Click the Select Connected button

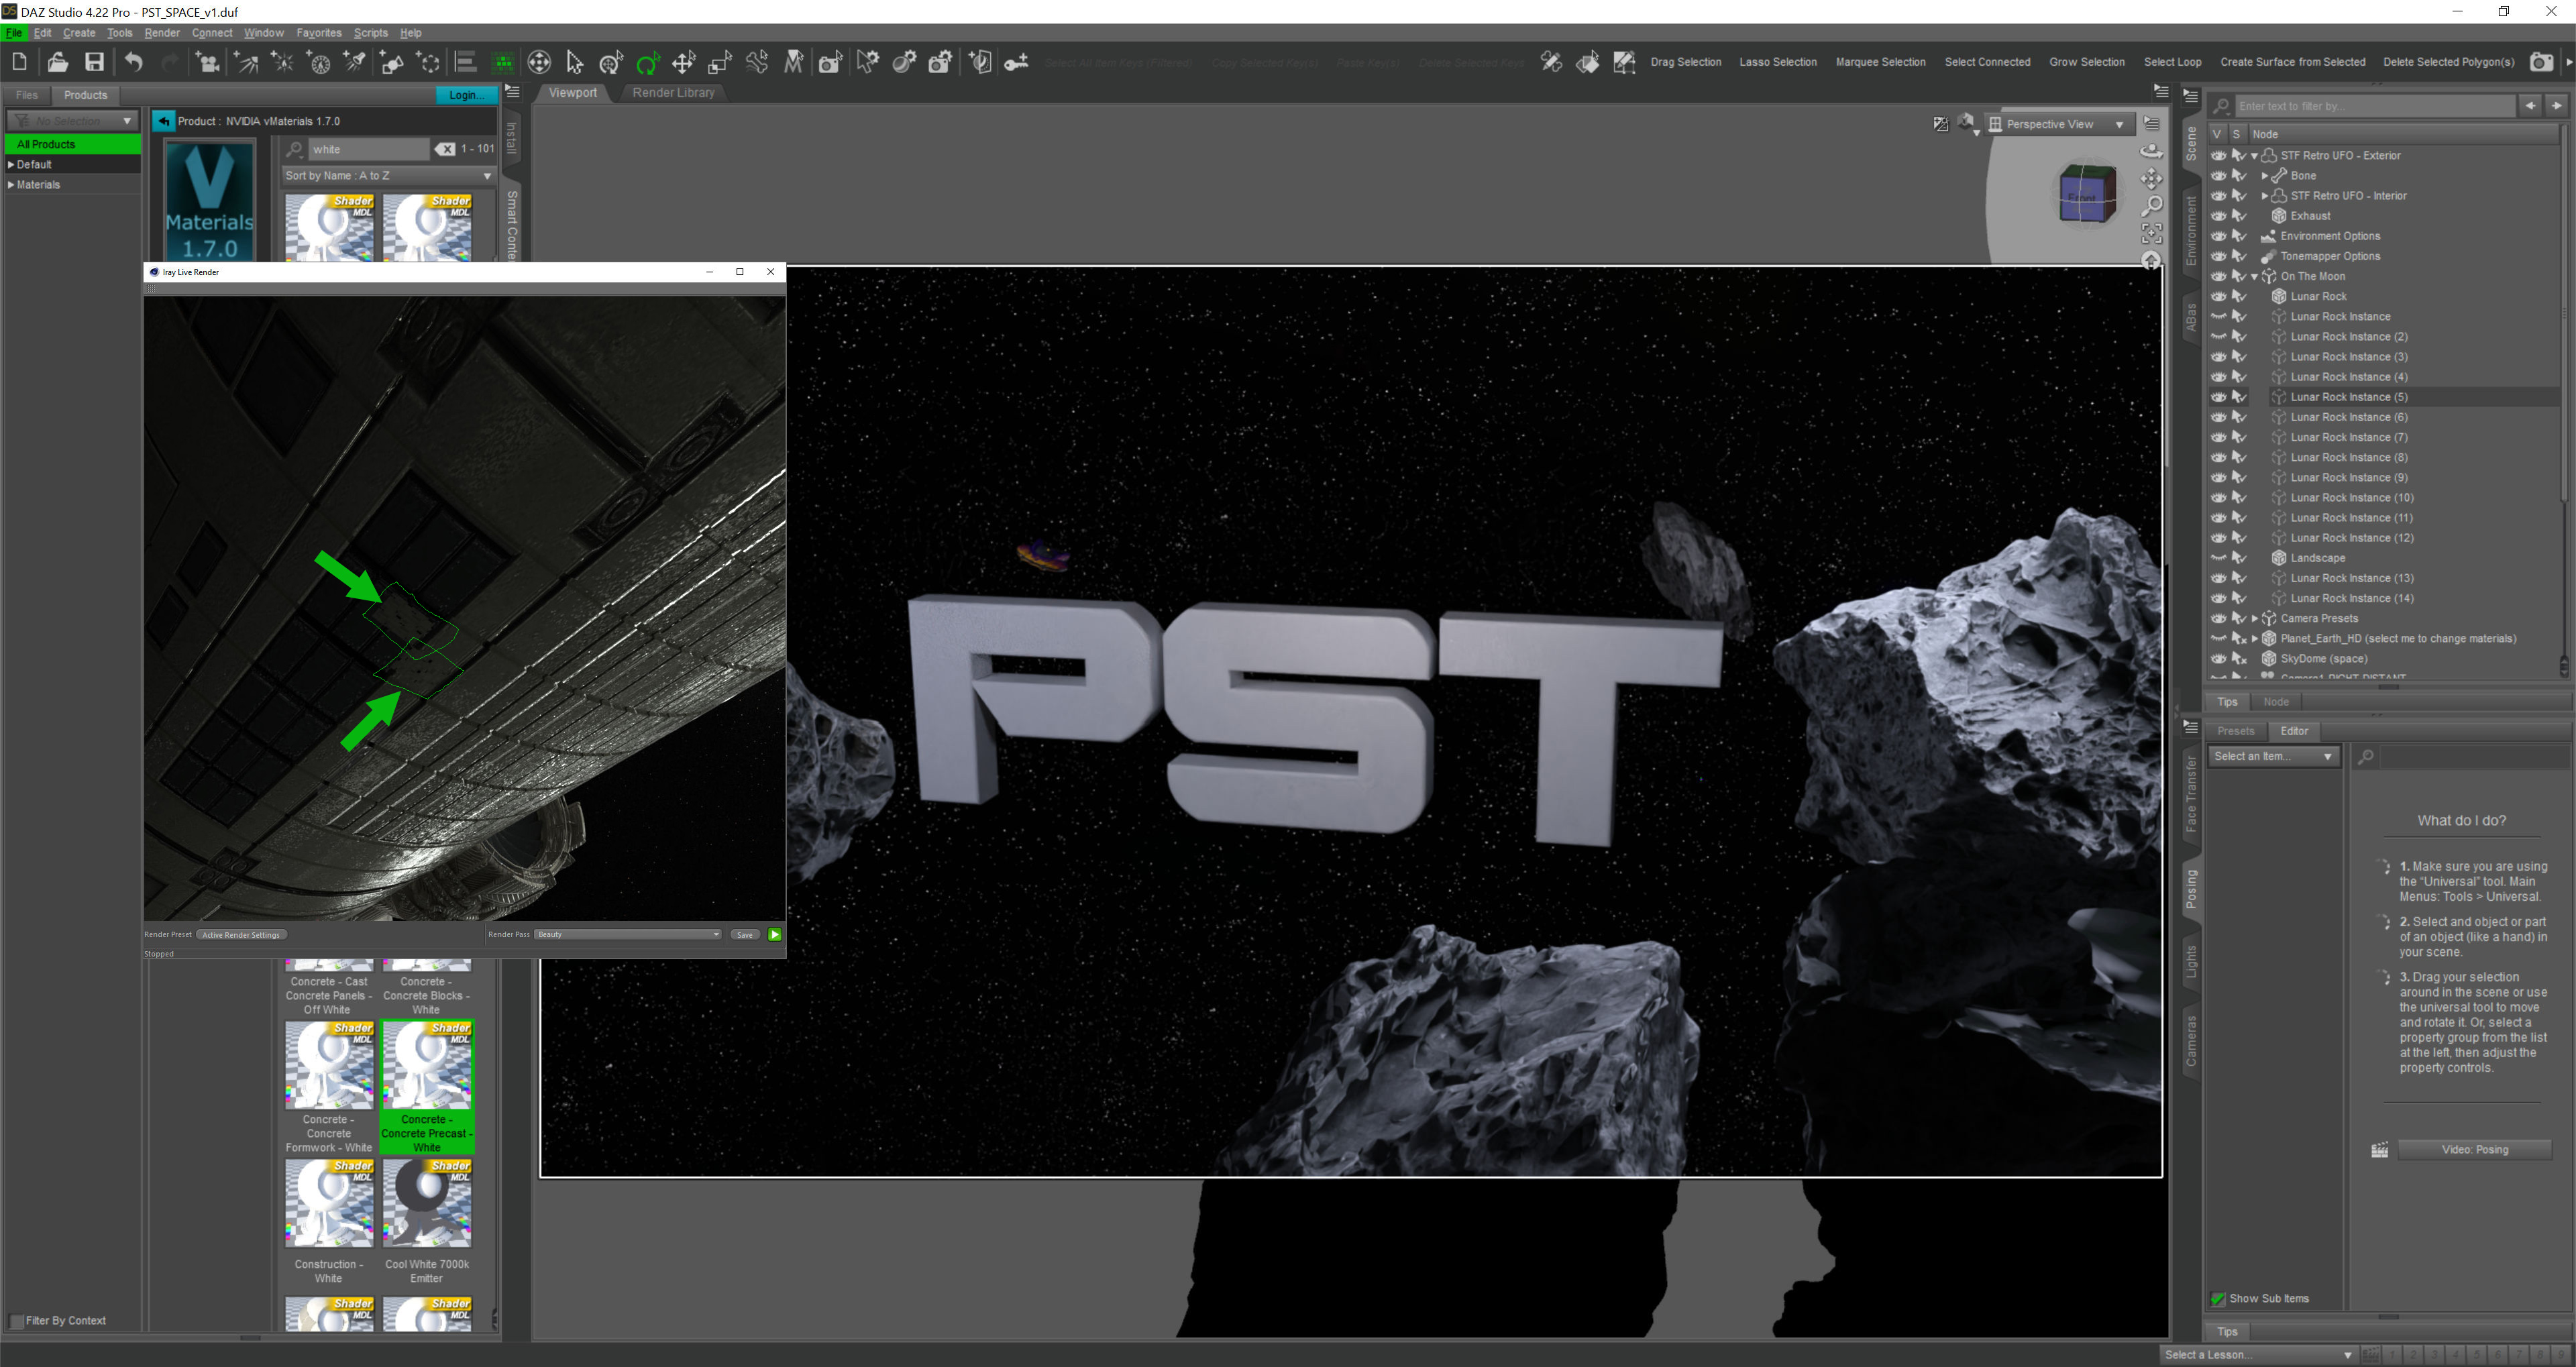pyautogui.click(x=1986, y=62)
